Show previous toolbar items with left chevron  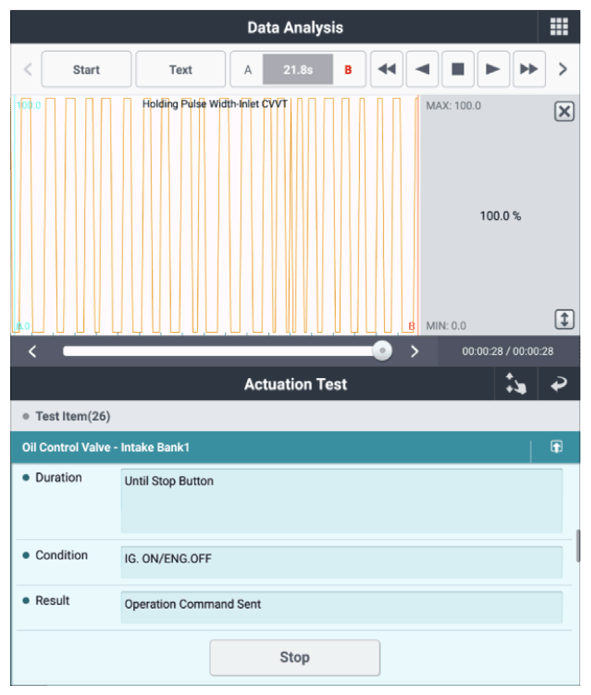click(28, 69)
